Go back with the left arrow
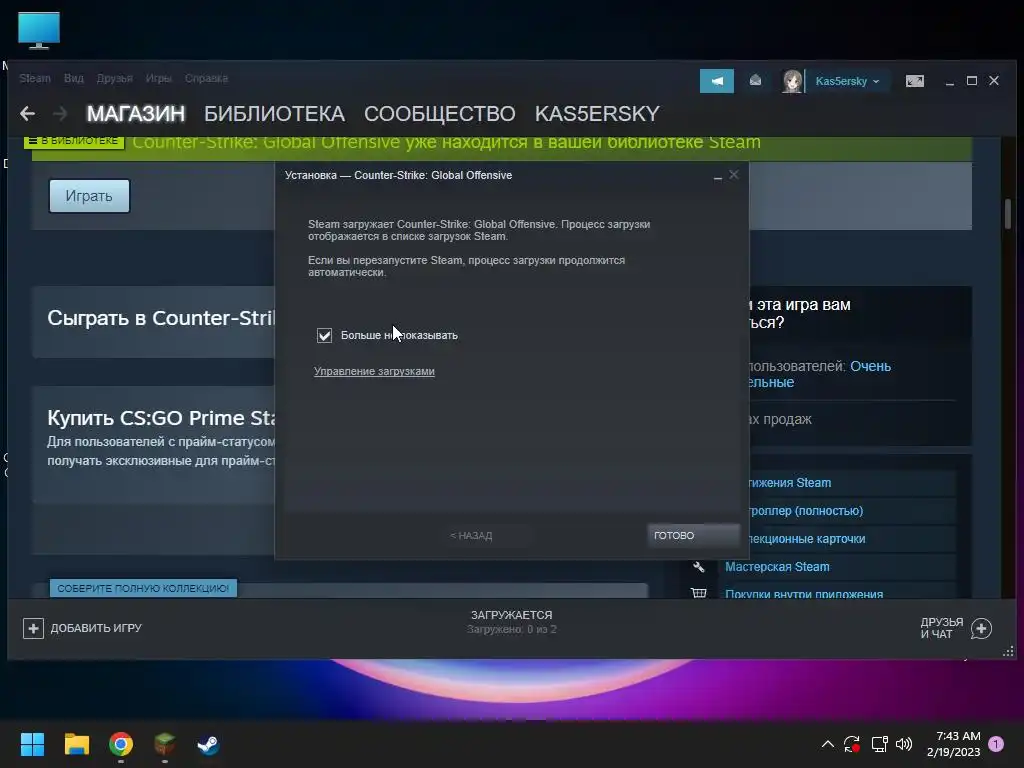The width and height of the screenshot is (1024, 768). point(27,114)
